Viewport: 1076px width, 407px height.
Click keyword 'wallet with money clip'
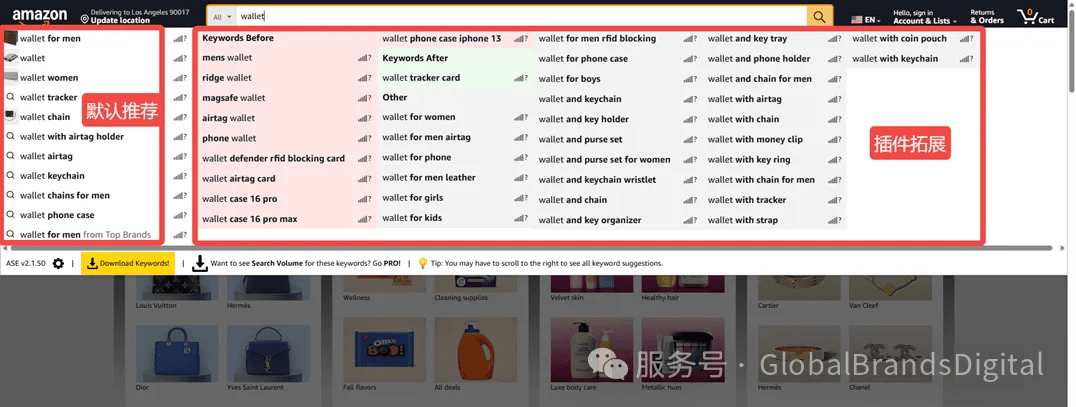[755, 139]
